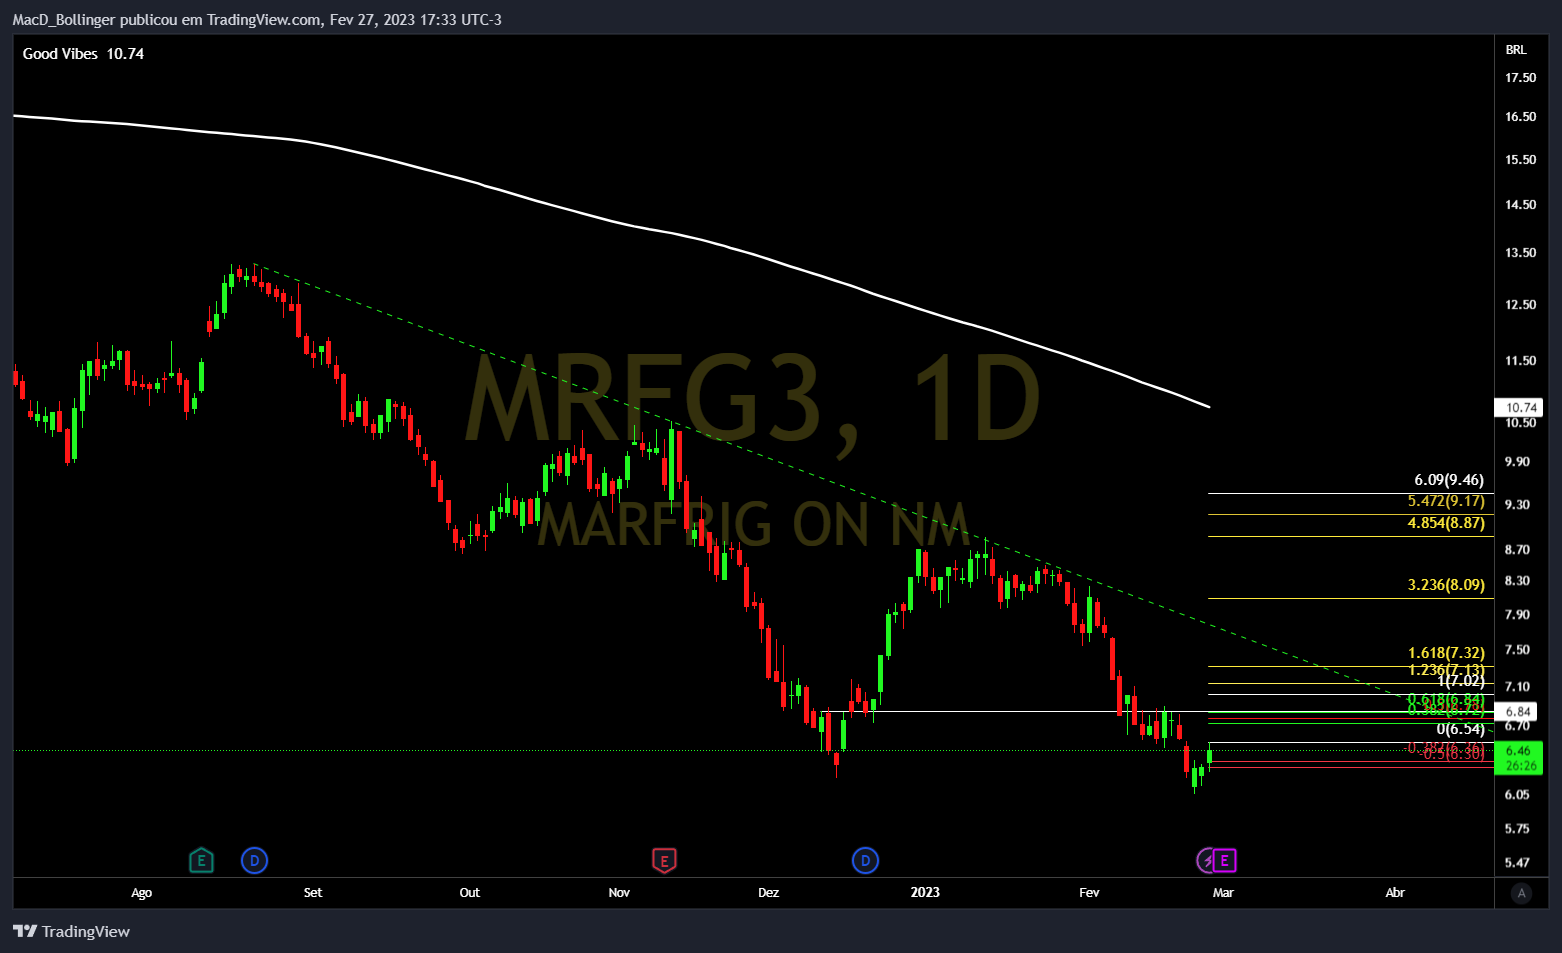Open the purple lightning event marker near Mar

1208,860
